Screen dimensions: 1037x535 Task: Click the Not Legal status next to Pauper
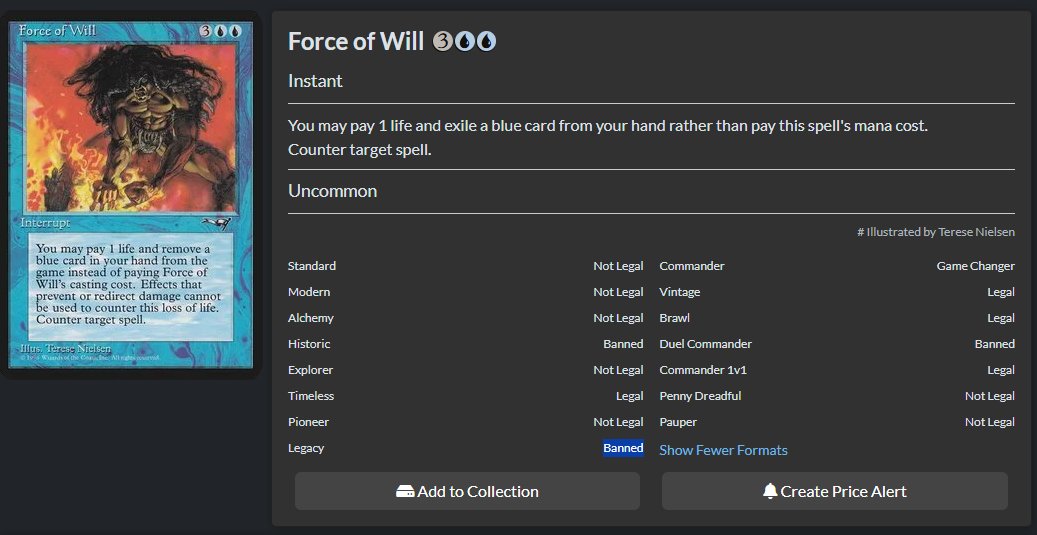point(990,422)
